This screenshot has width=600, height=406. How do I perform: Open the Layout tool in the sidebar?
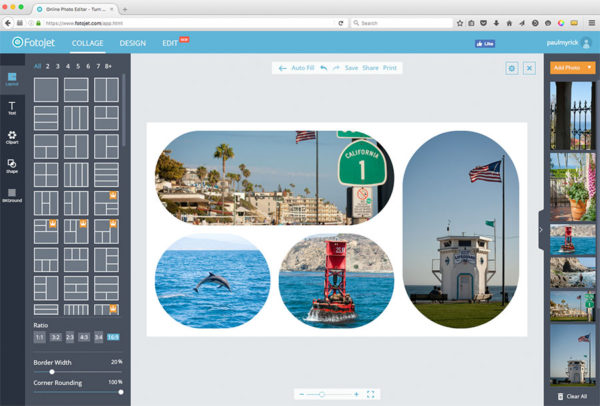pos(12,79)
